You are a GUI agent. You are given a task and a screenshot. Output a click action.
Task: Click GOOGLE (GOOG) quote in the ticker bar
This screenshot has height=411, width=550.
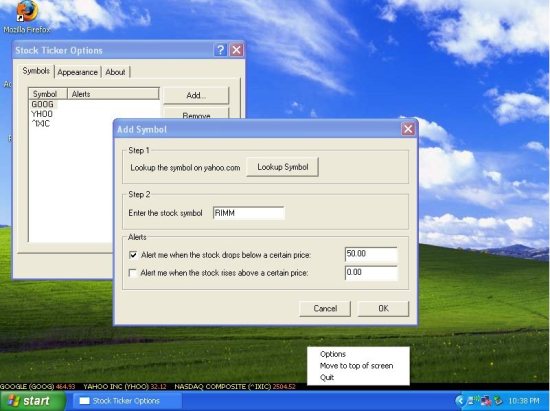click(x=38, y=386)
